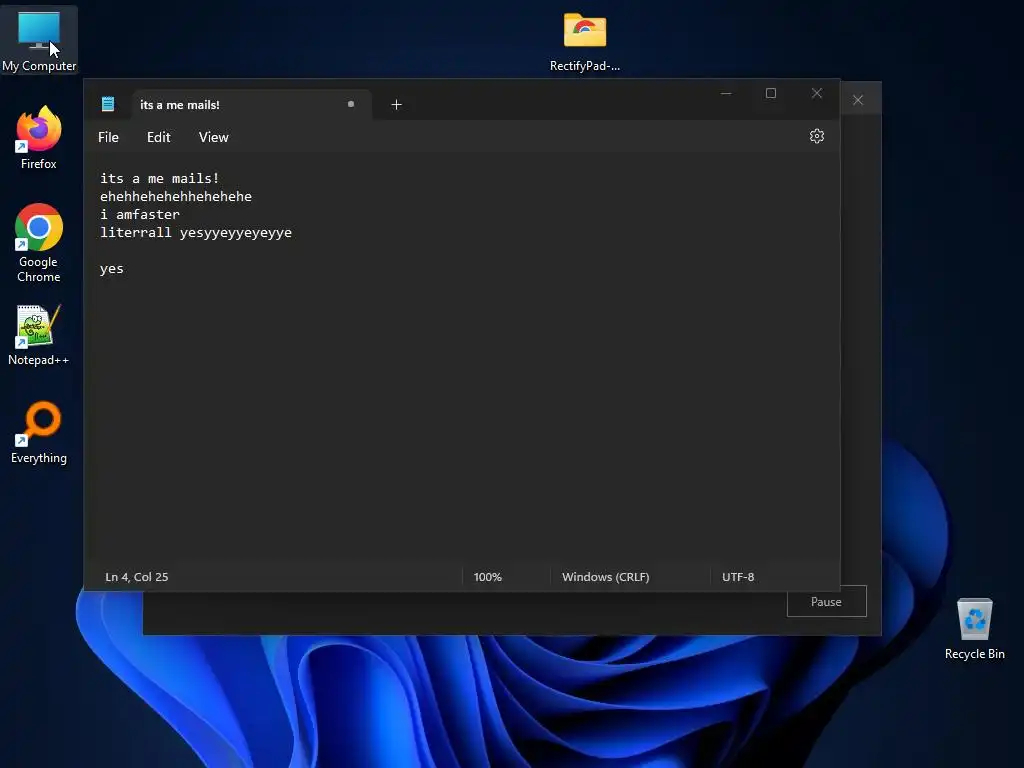Image resolution: width=1024 pixels, height=768 pixels.
Task: Click the line 'literrall yesyyeyyeyeyye'
Action: tap(196, 232)
